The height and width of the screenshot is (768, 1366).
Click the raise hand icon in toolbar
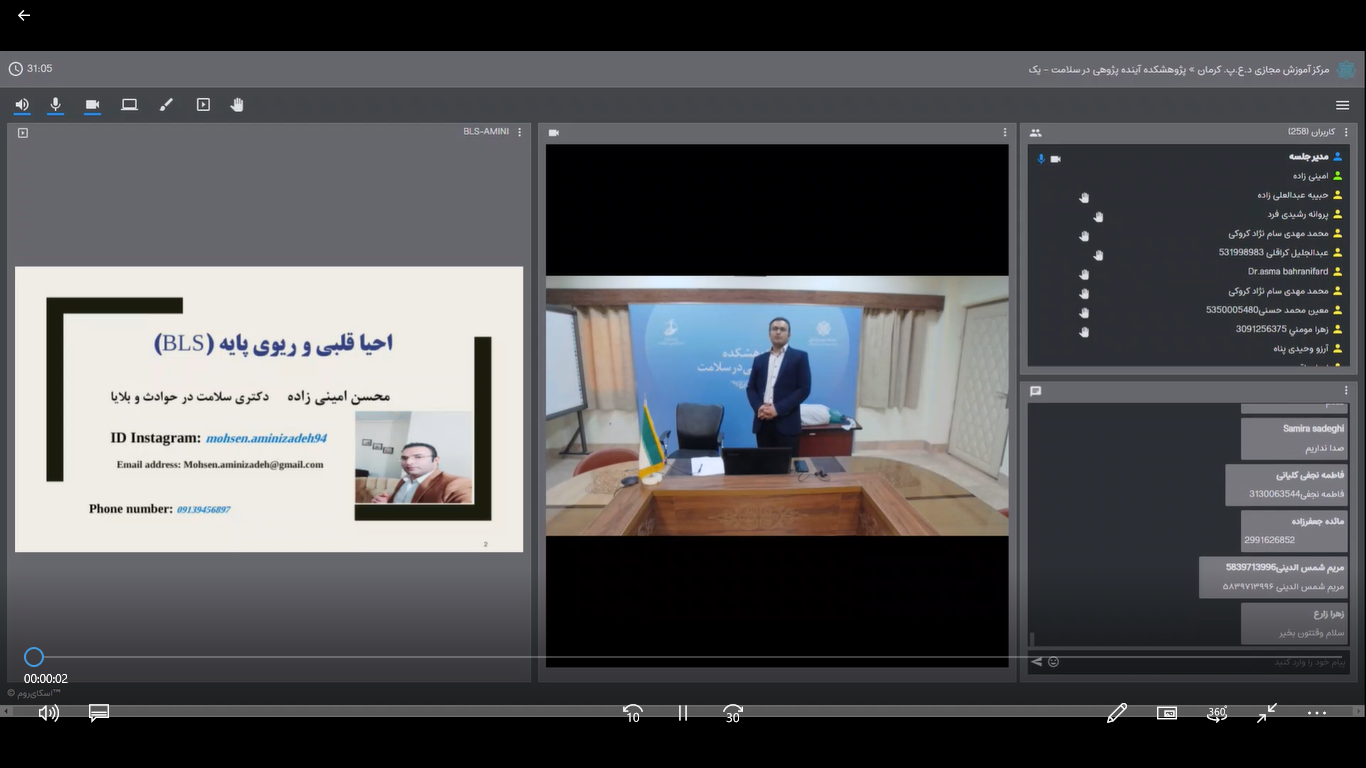click(x=237, y=105)
